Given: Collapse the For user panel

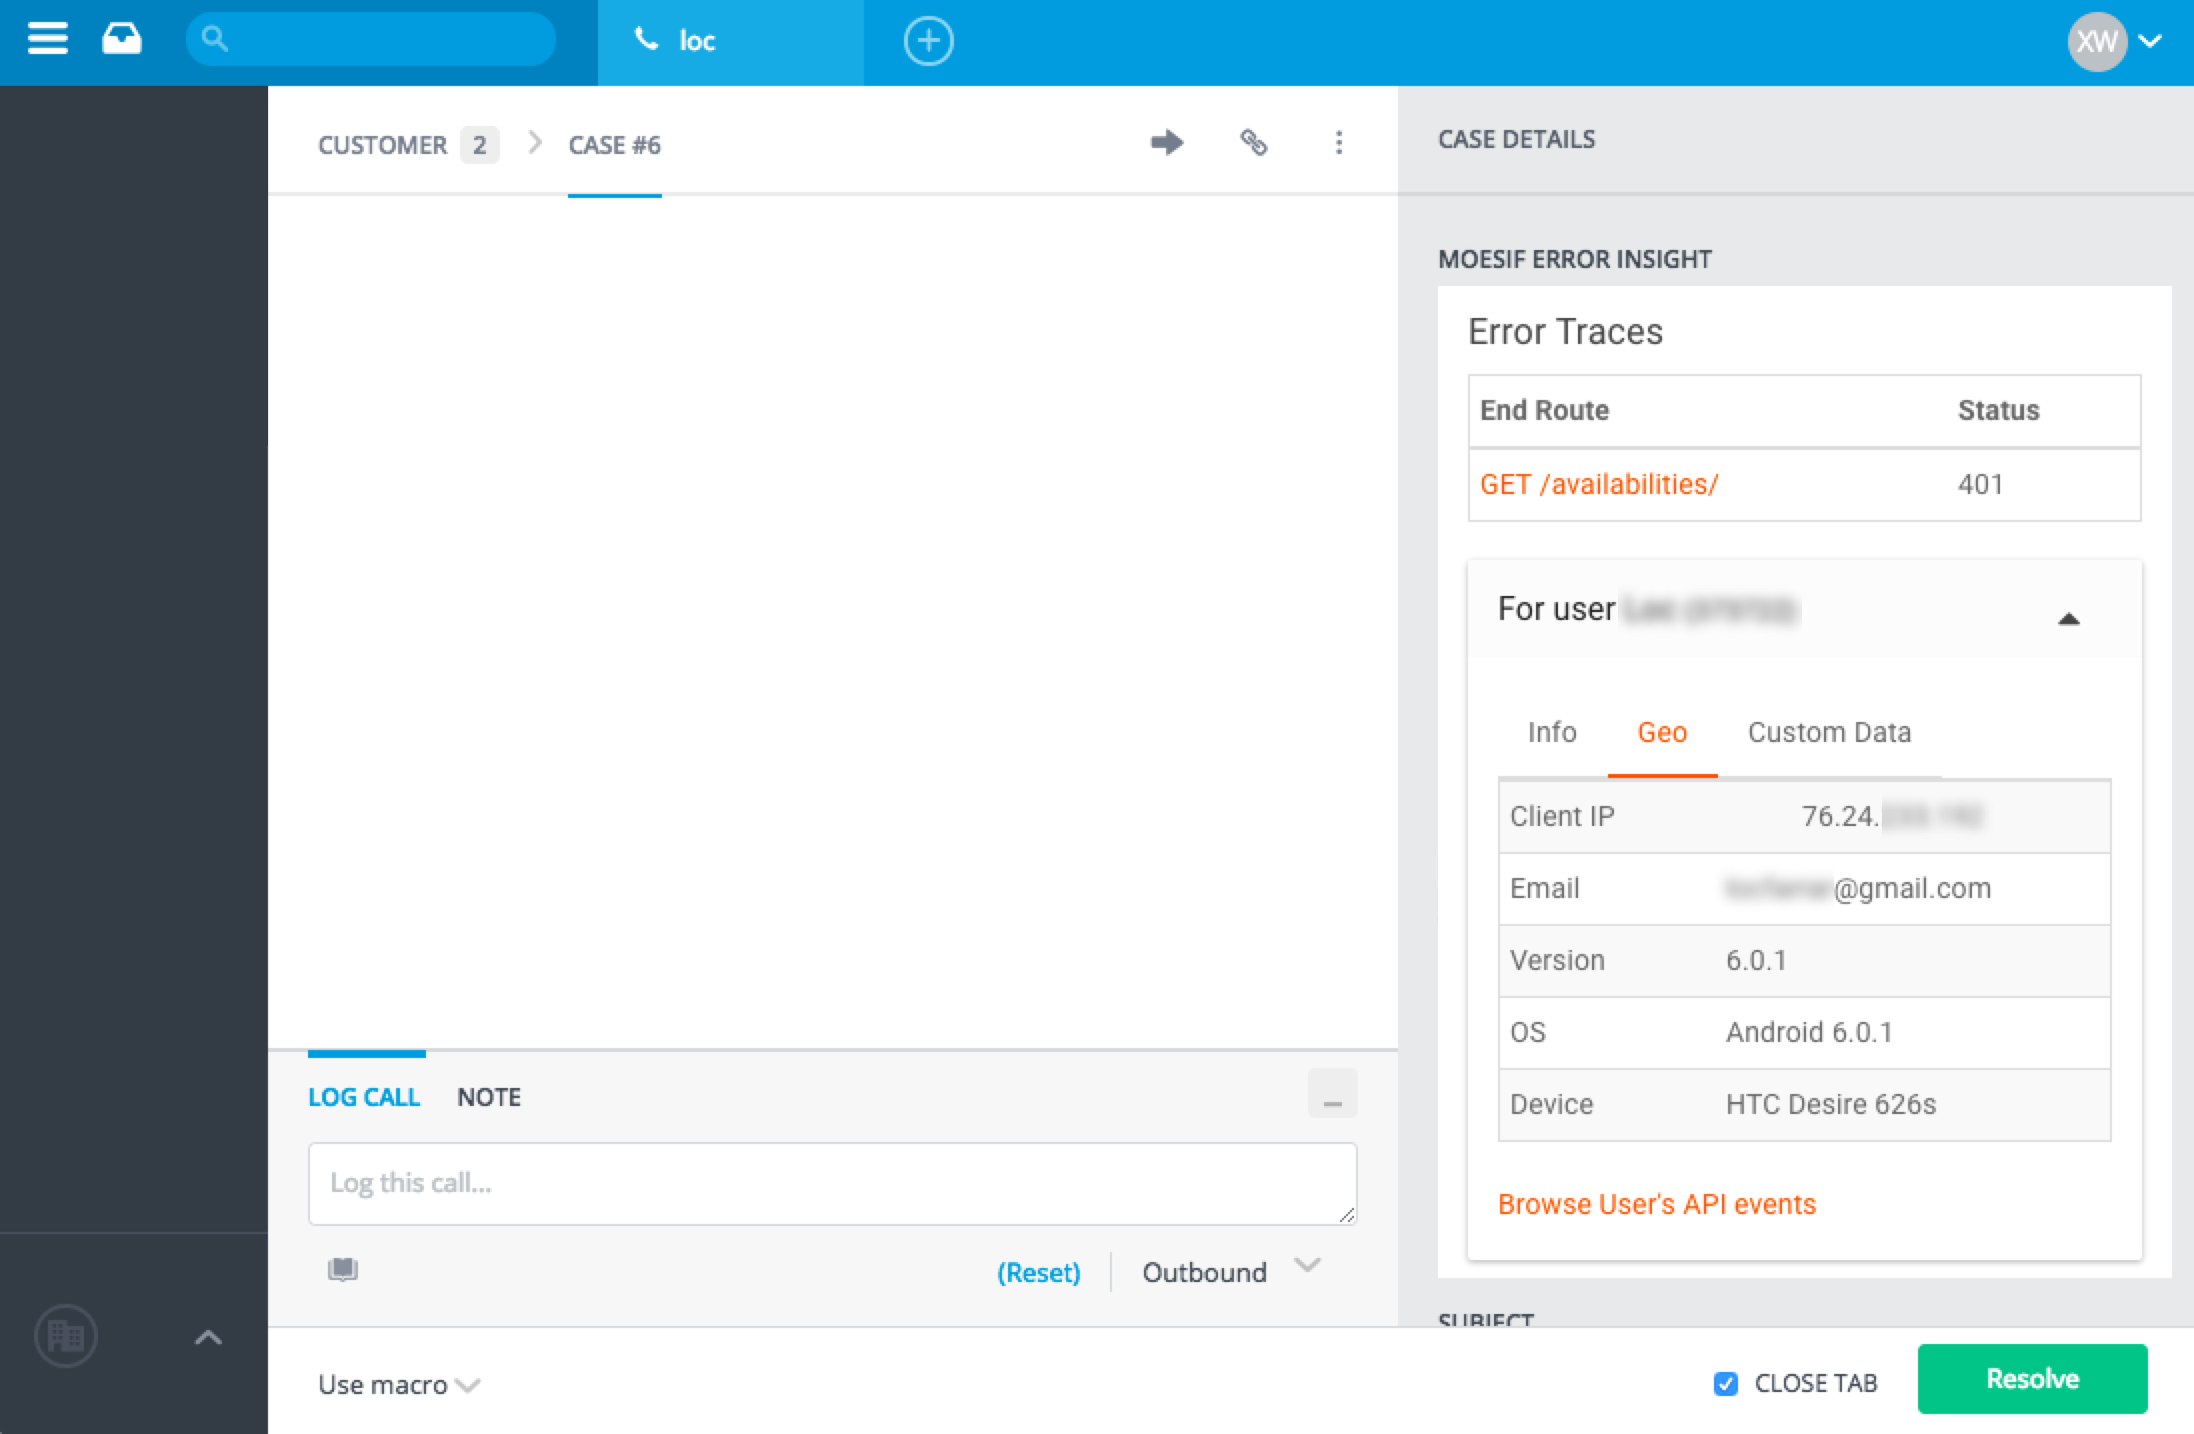Looking at the screenshot, I should pyautogui.click(x=2069, y=619).
